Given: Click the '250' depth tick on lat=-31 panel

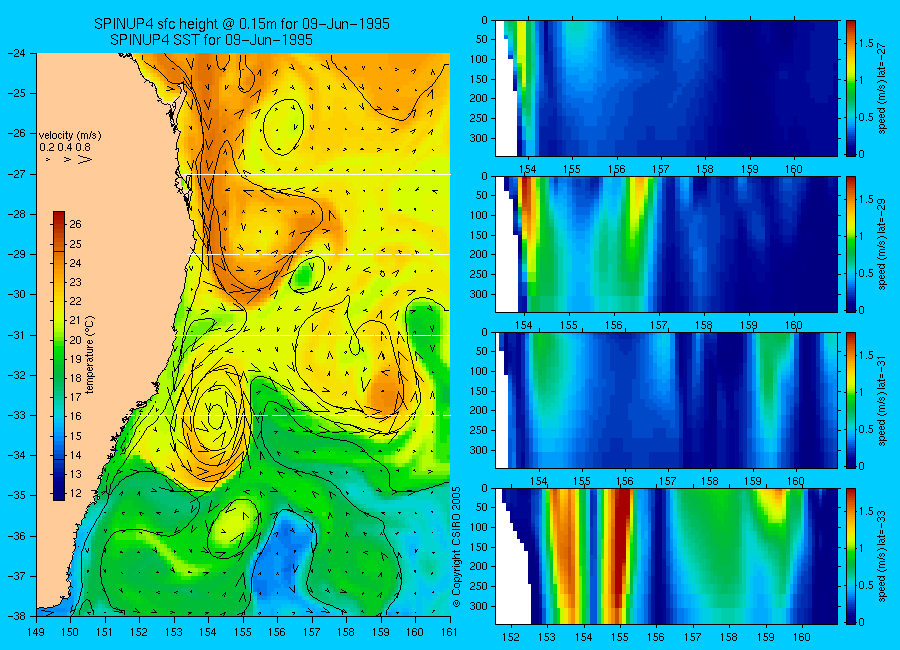Looking at the screenshot, I should [x=479, y=430].
